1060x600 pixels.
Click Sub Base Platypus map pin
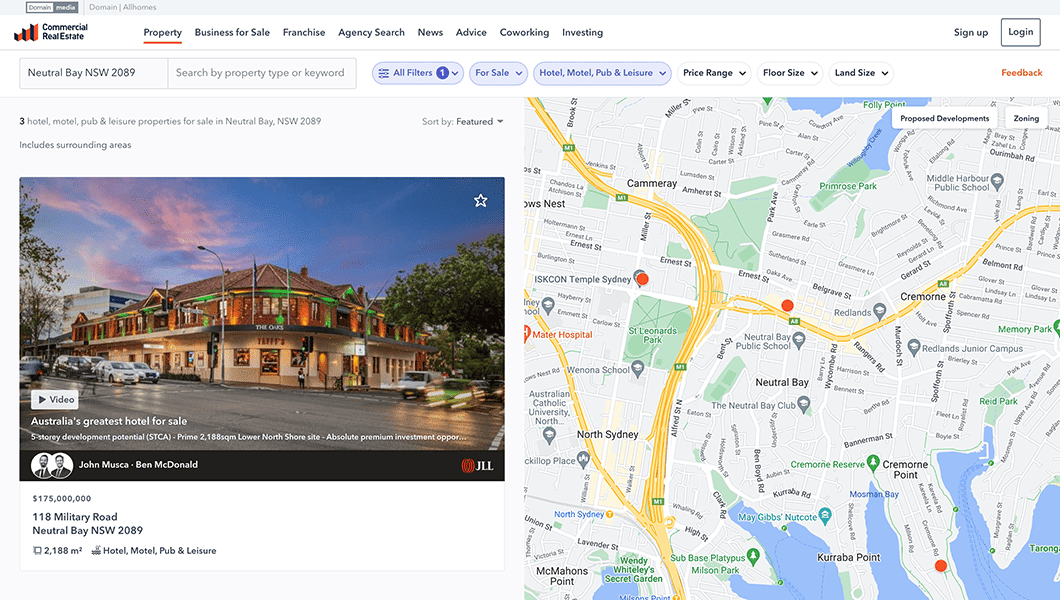[x=754, y=556]
